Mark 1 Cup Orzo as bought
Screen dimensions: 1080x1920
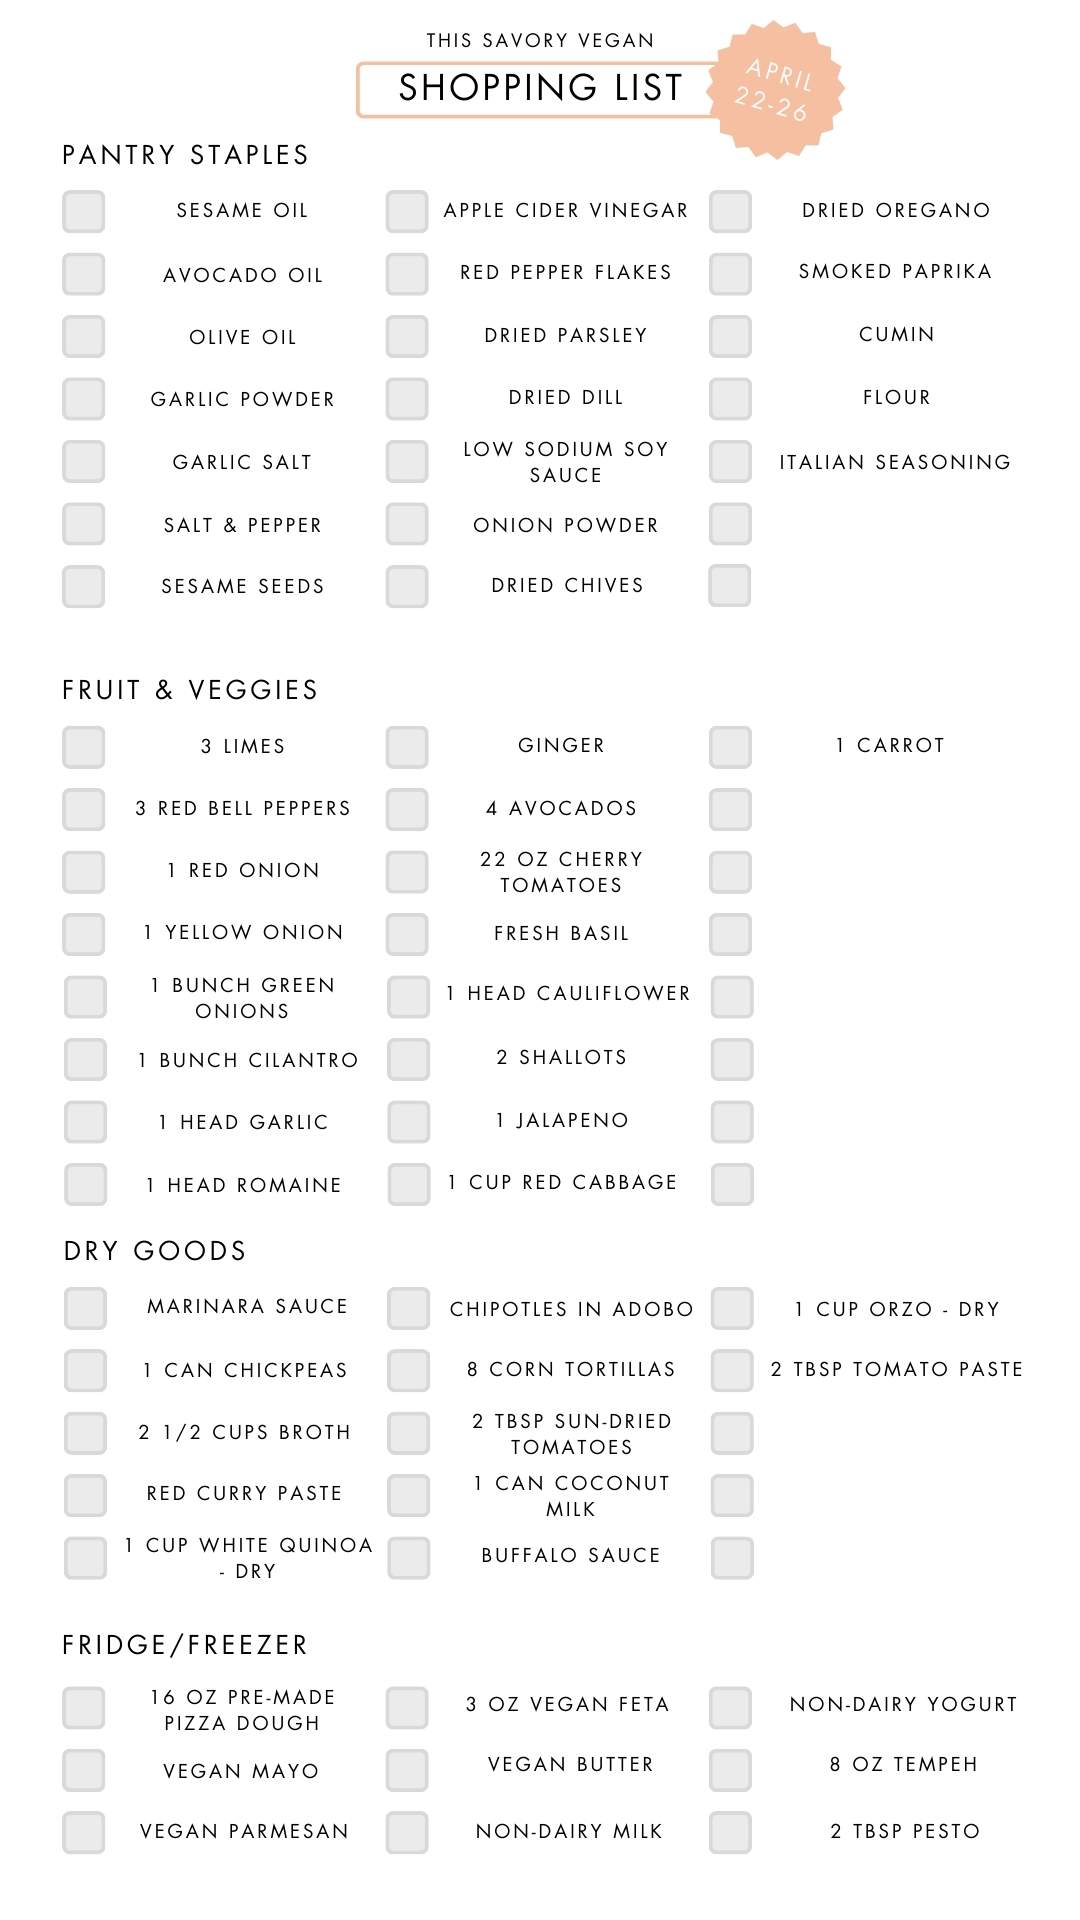[732, 1308]
